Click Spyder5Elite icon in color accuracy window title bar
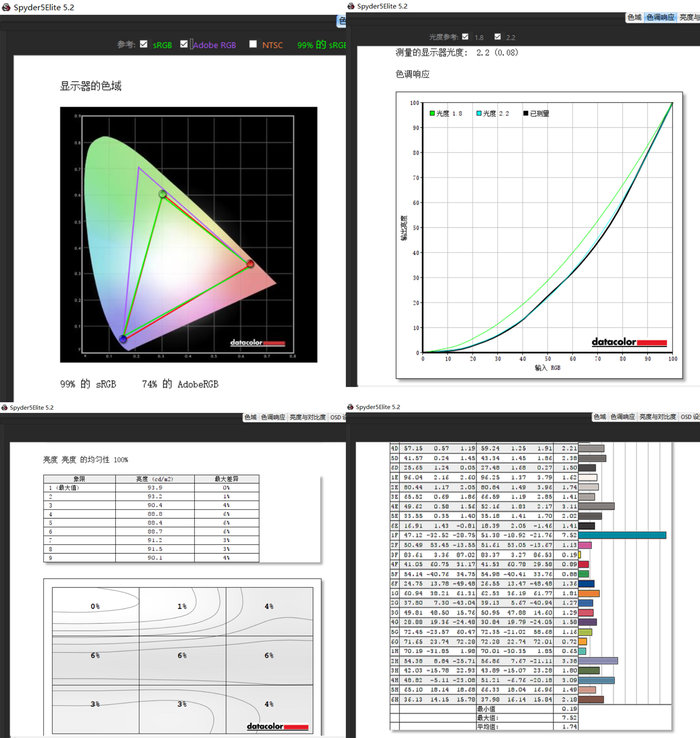Image resolution: width=700 pixels, height=738 pixels. (x=350, y=407)
